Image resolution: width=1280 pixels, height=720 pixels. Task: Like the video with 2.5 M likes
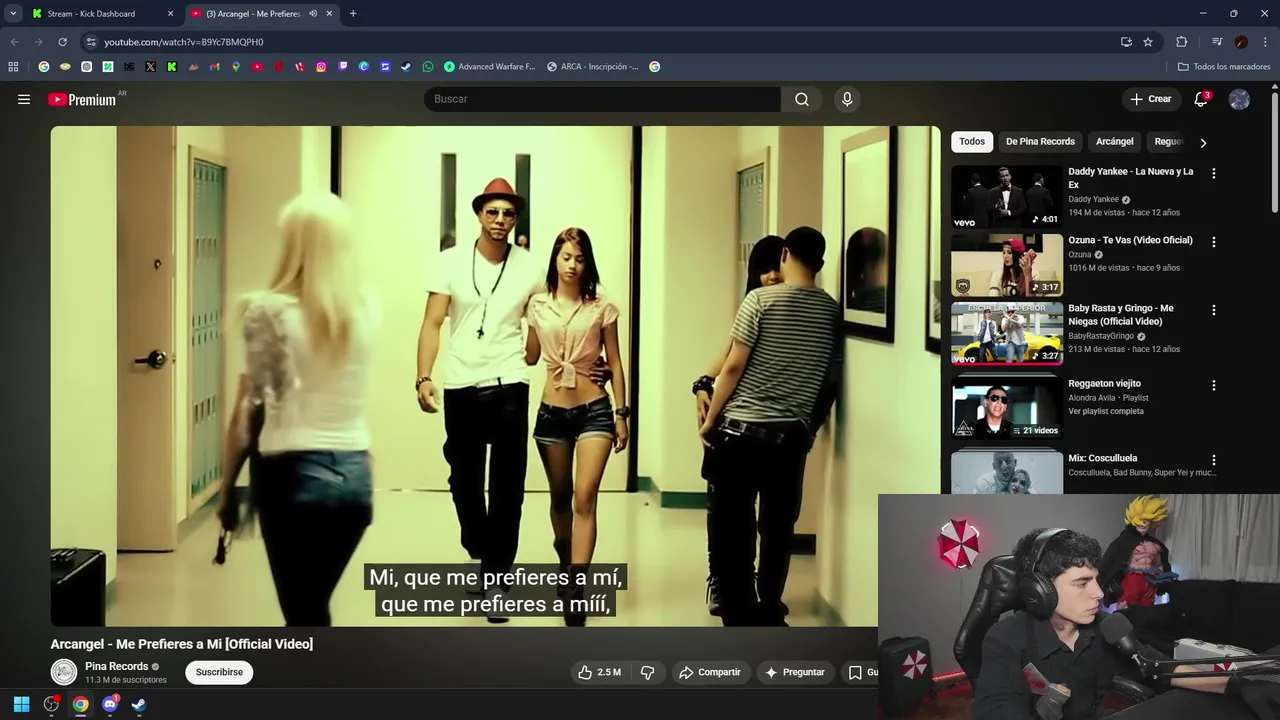(x=599, y=672)
